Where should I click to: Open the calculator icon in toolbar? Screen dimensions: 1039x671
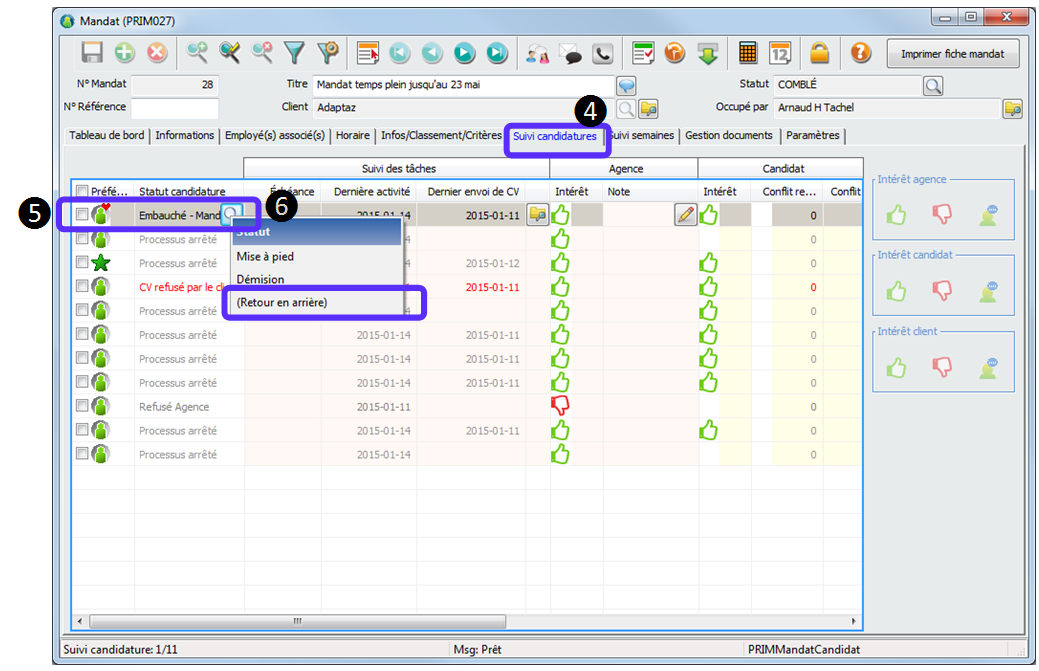748,53
